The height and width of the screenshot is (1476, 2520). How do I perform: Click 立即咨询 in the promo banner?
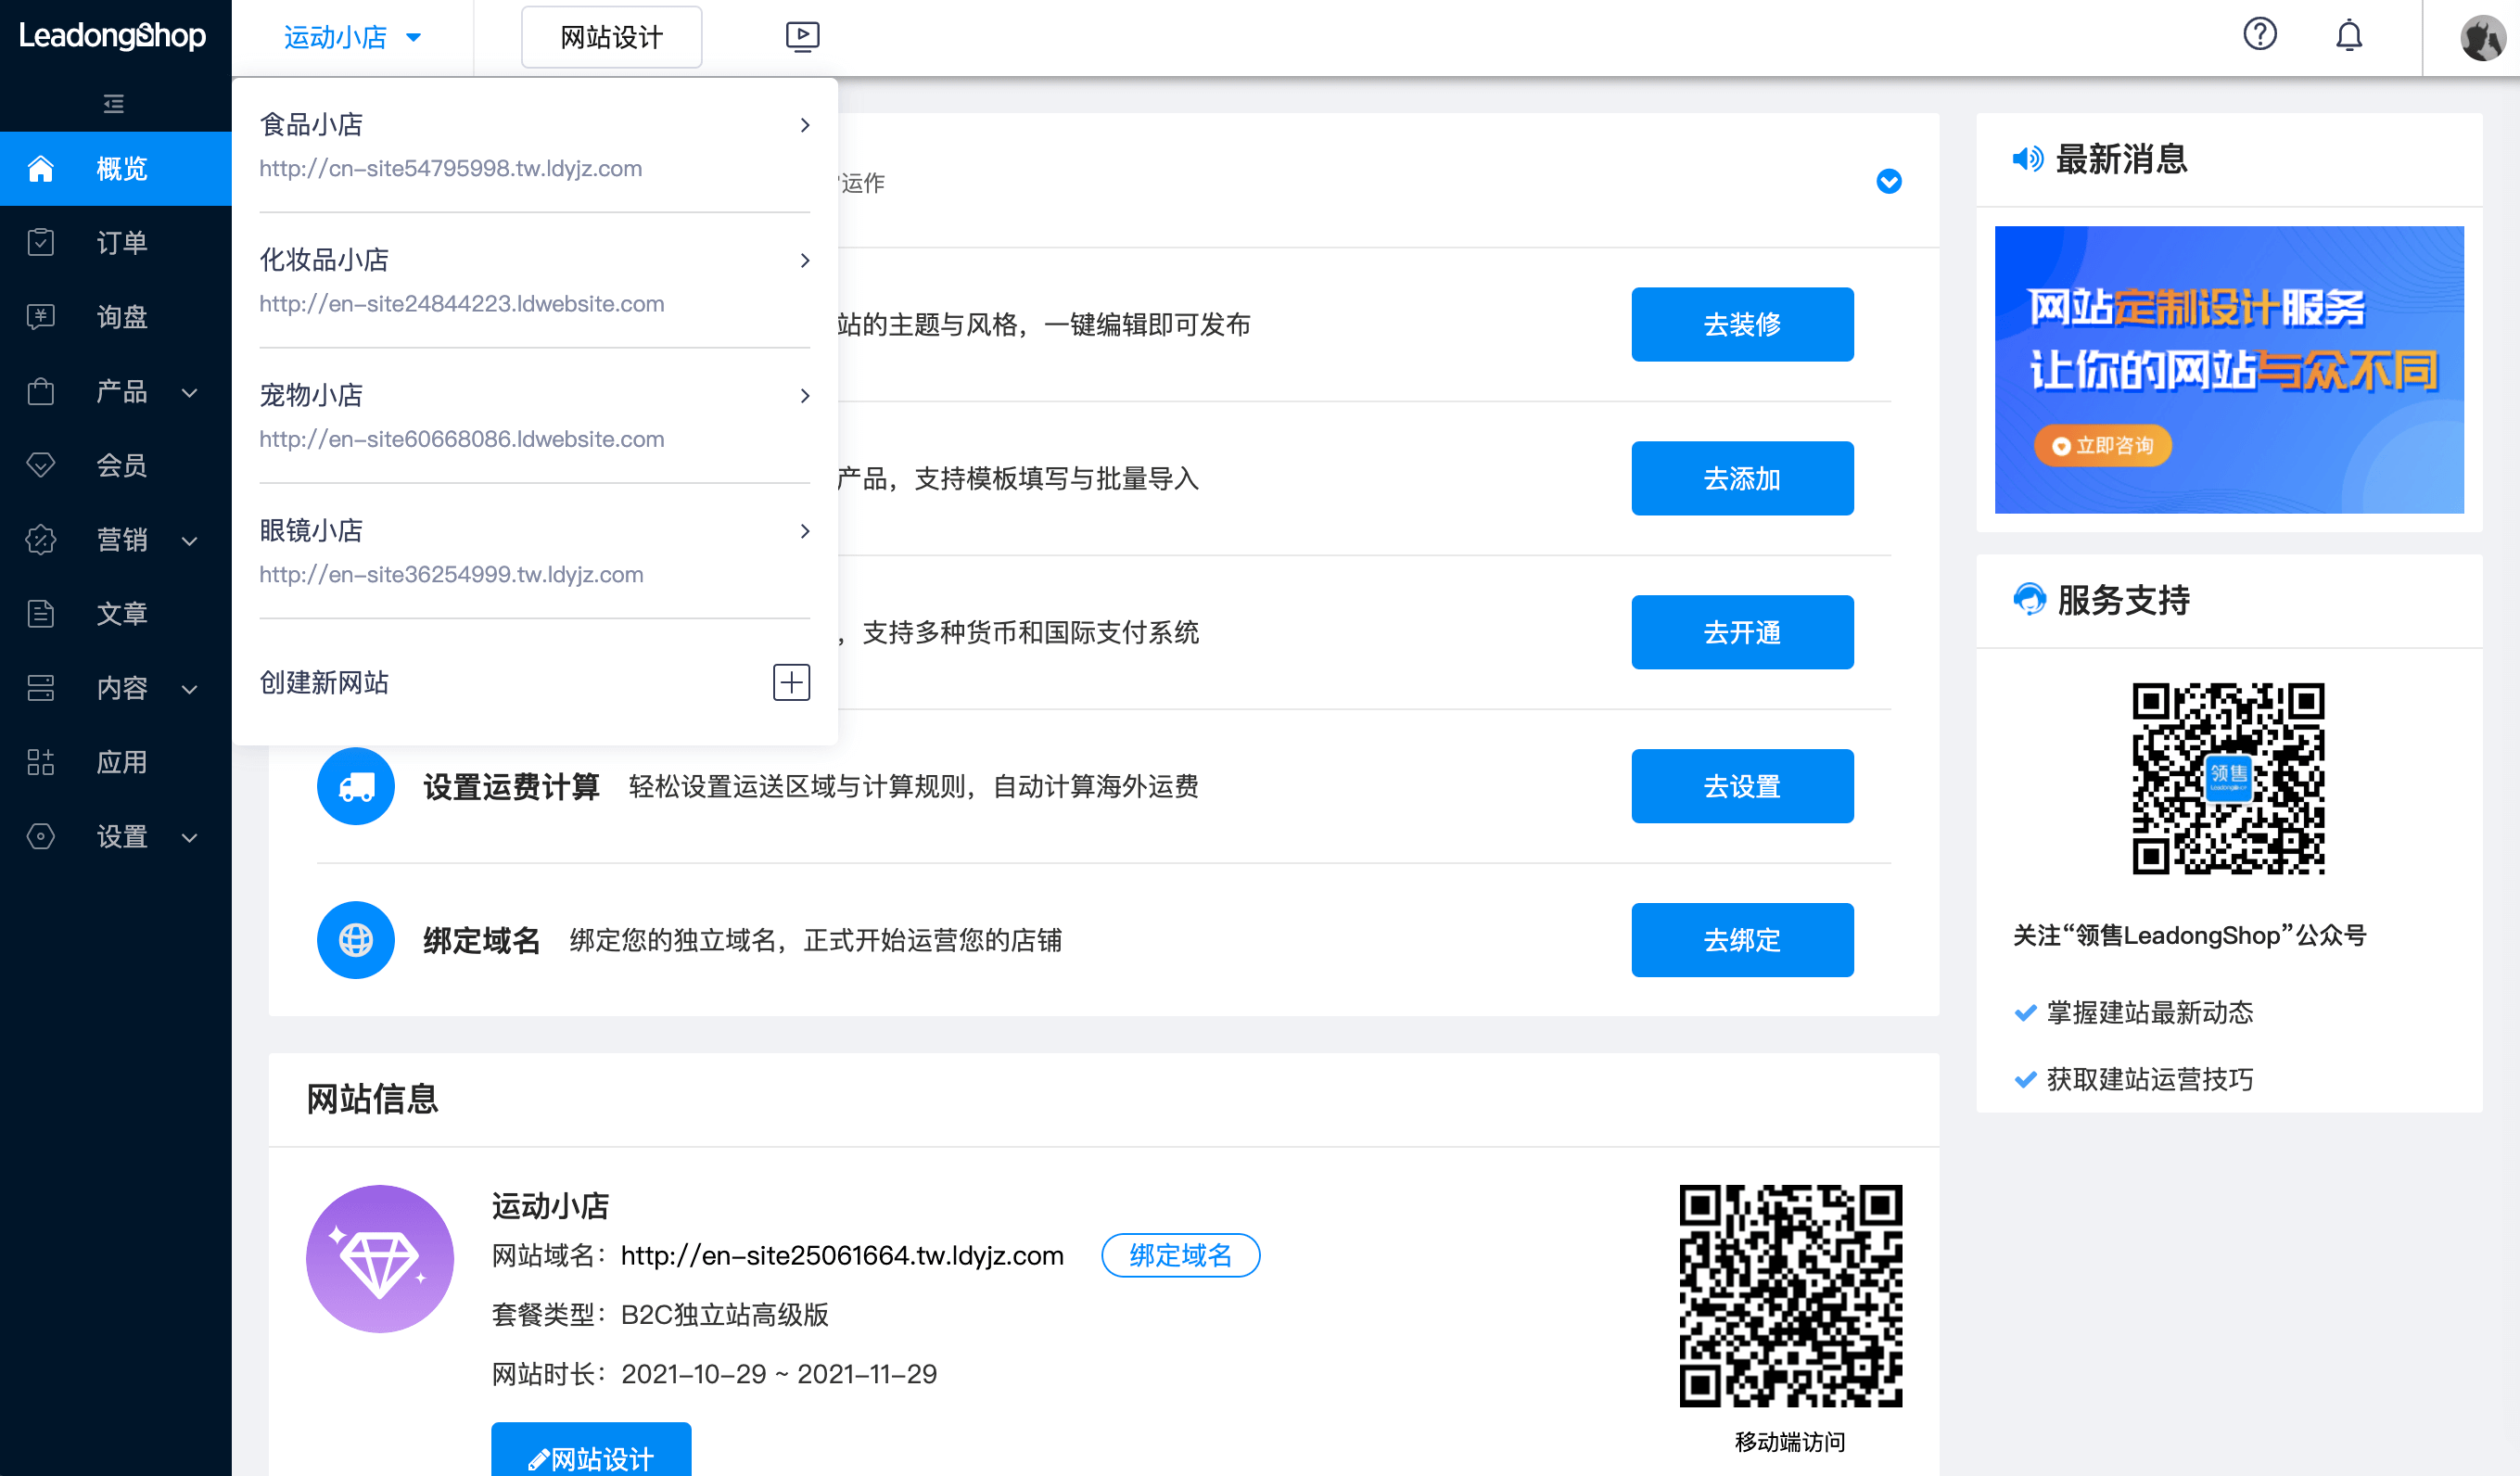coord(2102,446)
